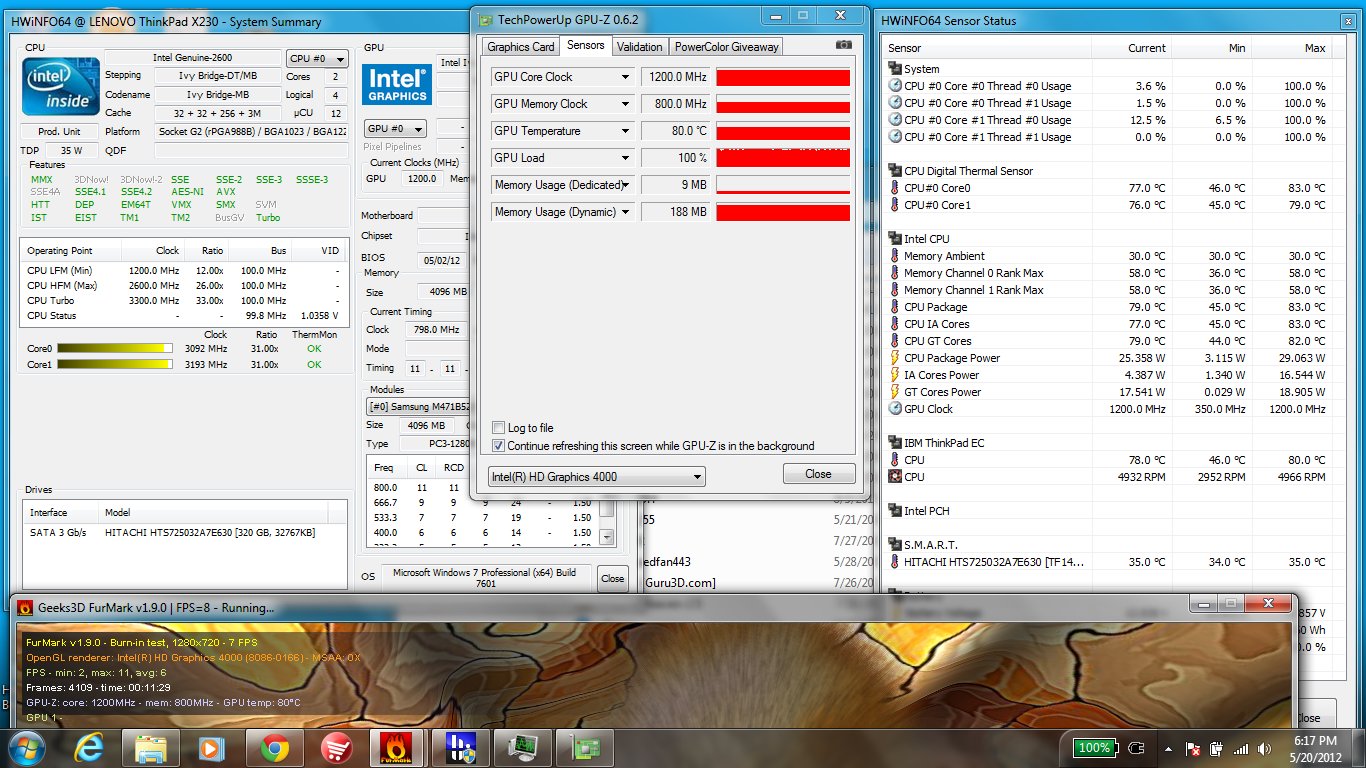
Task: Click thermometer icon beside HITACHI drive sensor
Action: [895, 562]
